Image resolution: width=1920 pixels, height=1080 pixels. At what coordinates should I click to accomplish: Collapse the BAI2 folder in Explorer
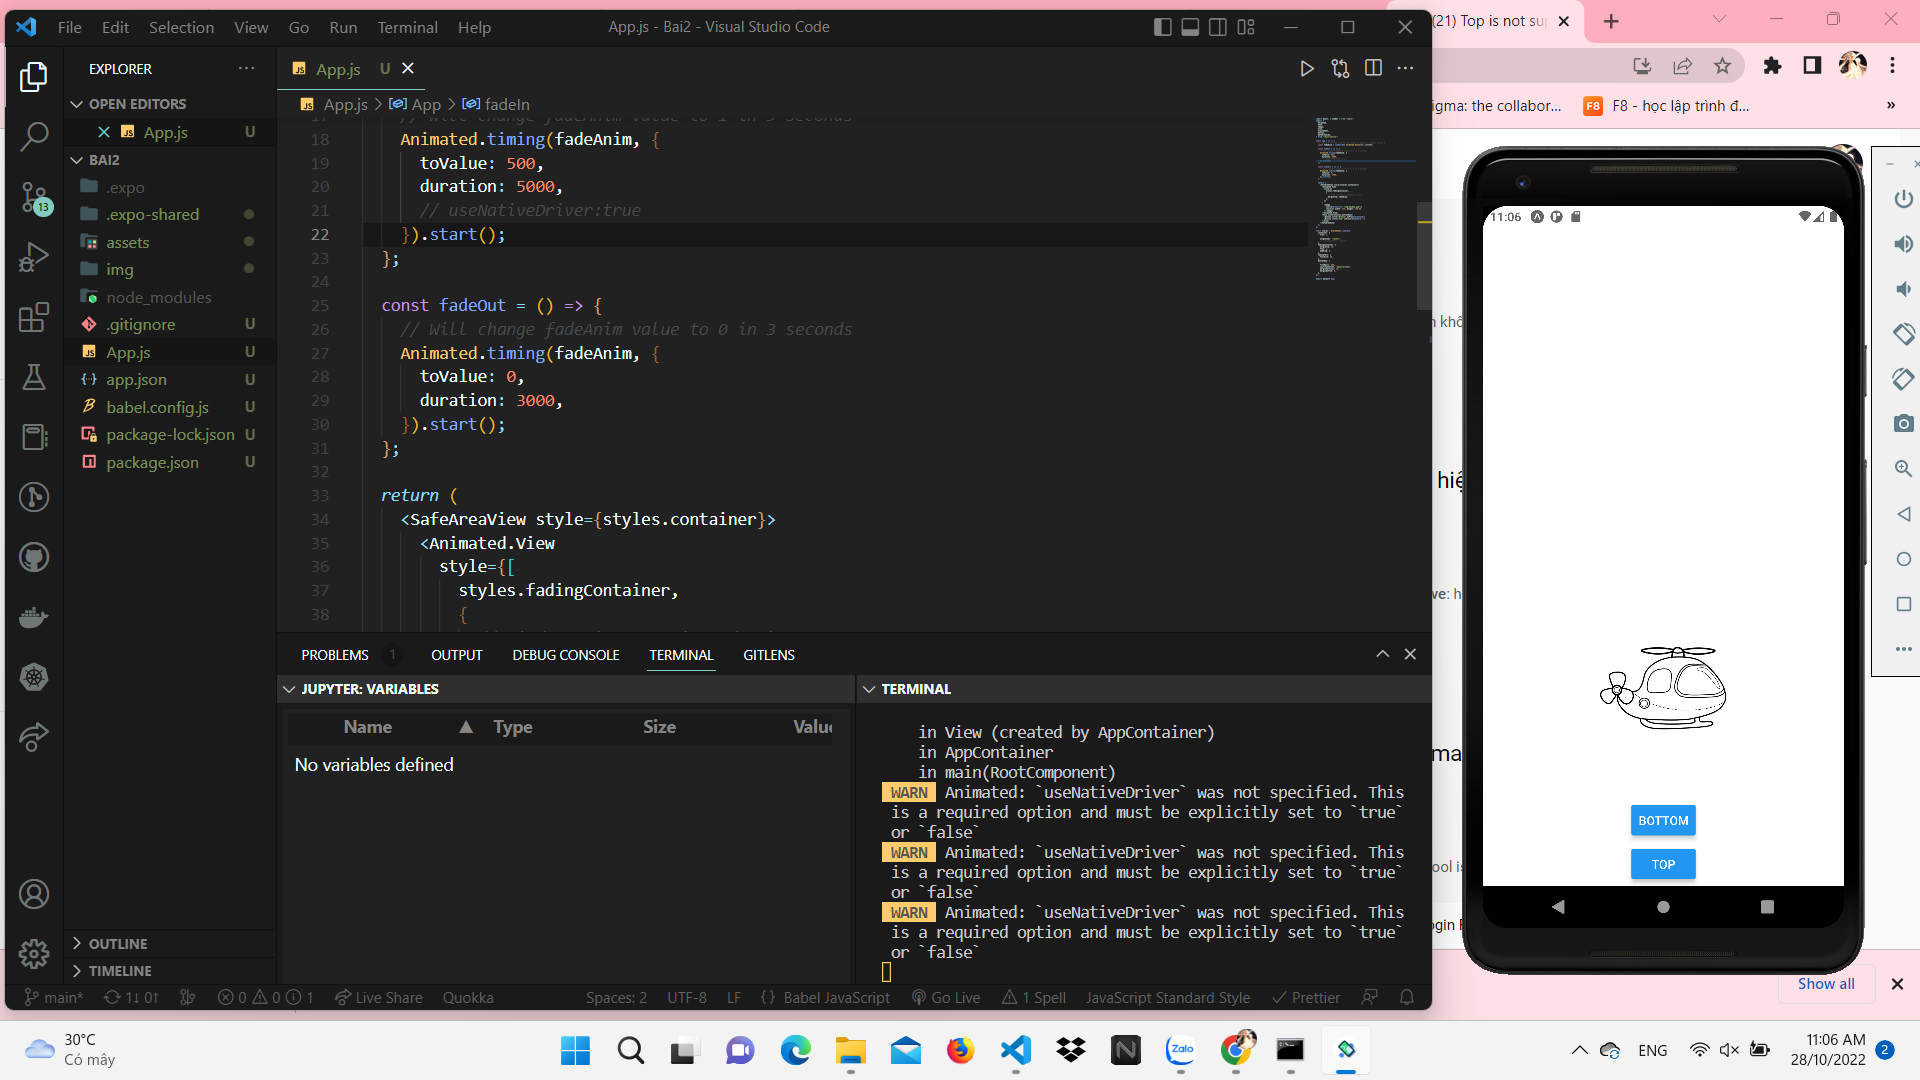pyautogui.click(x=77, y=159)
